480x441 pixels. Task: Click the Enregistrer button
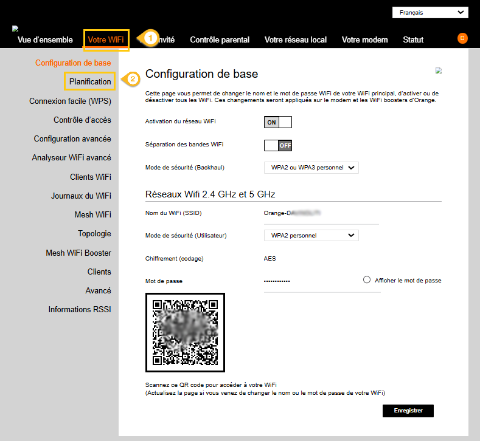point(408,411)
